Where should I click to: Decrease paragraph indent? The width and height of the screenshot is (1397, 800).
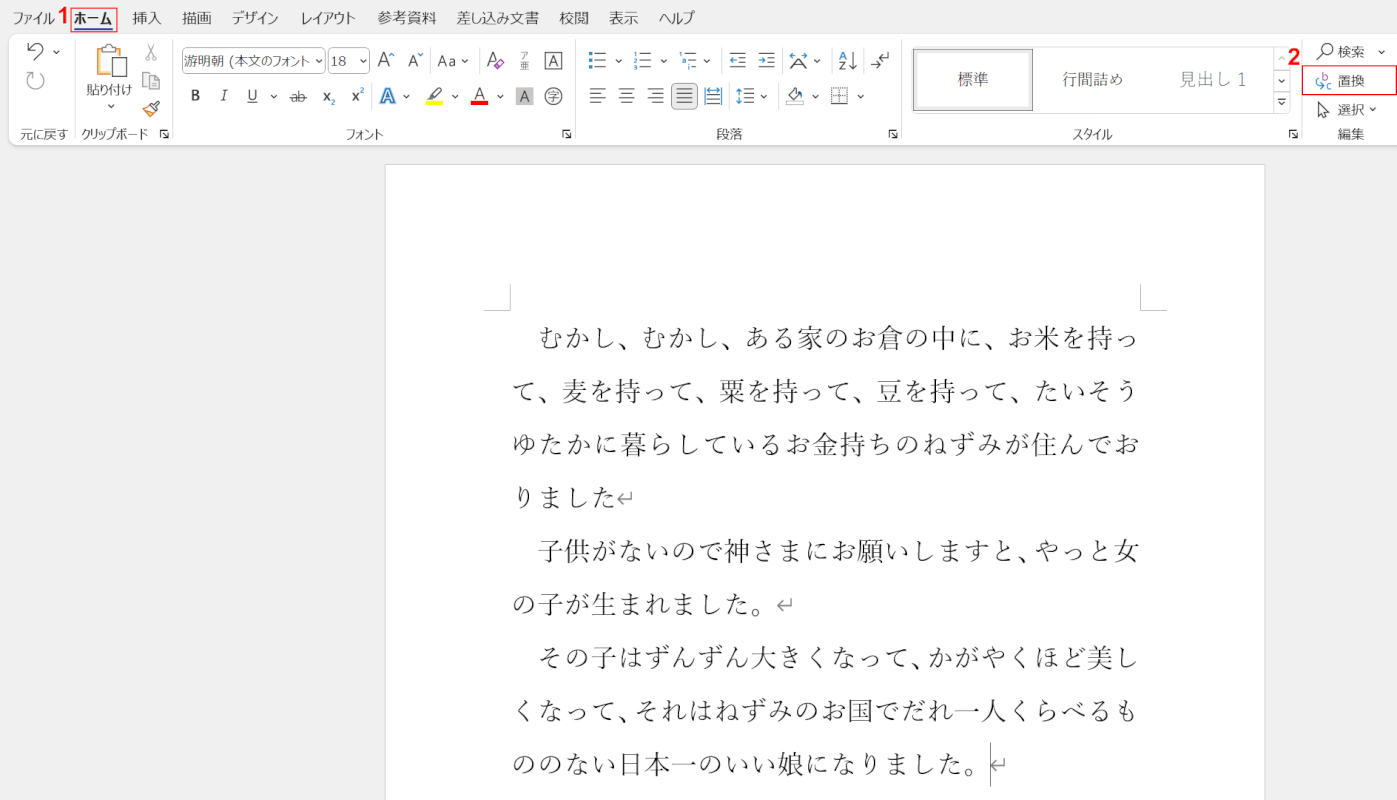(x=737, y=61)
